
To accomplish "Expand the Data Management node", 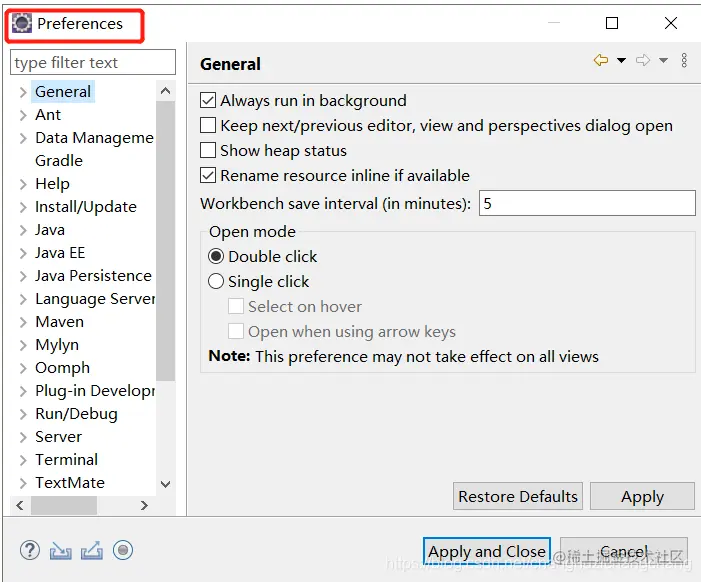I will click(x=23, y=138).
